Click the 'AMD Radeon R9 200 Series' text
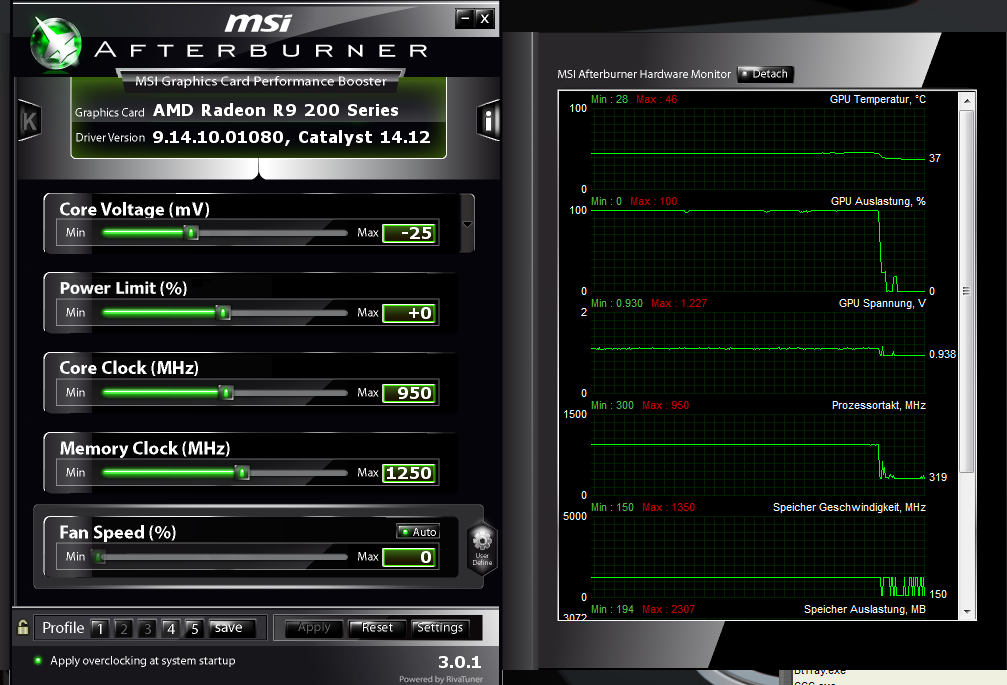Viewport: 1007px width, 685px height. tap(276, 110)
